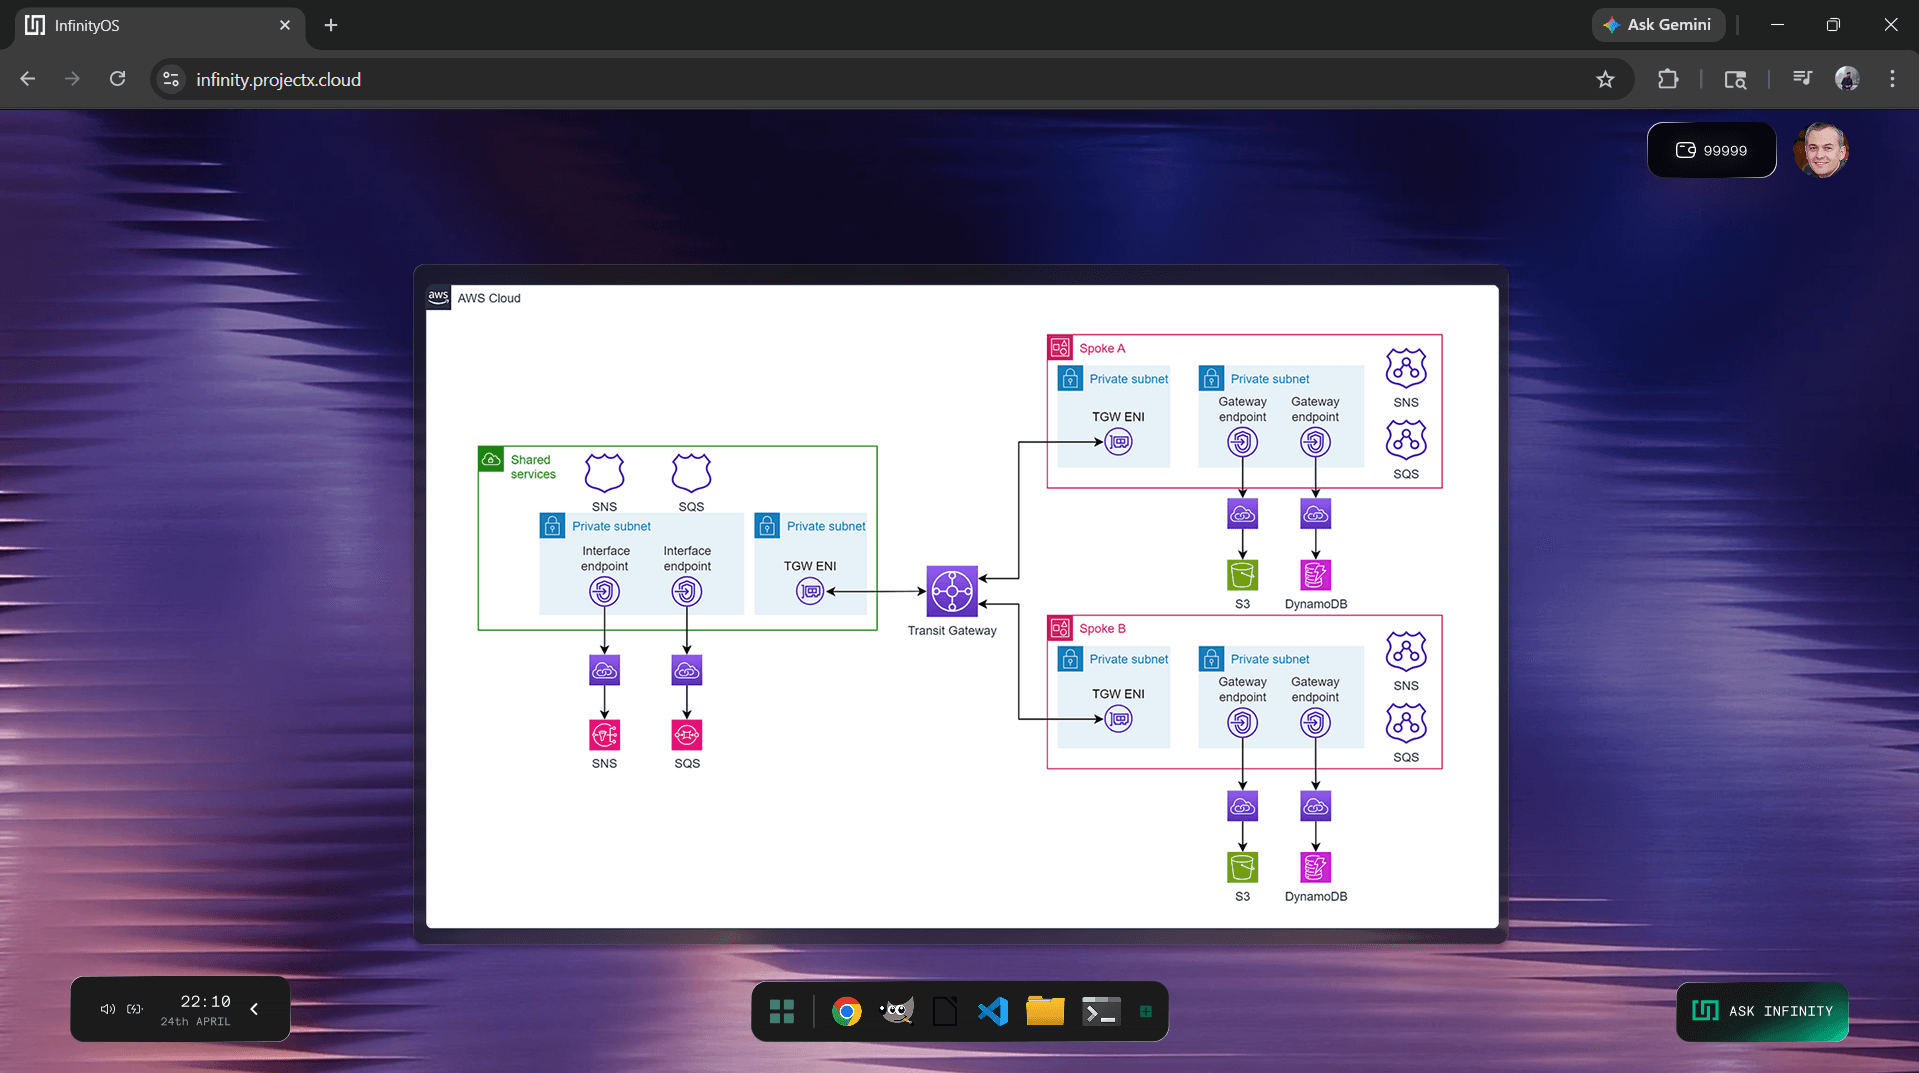
Task: Click the battery charging status icon
Action: tap(135, 1009)
